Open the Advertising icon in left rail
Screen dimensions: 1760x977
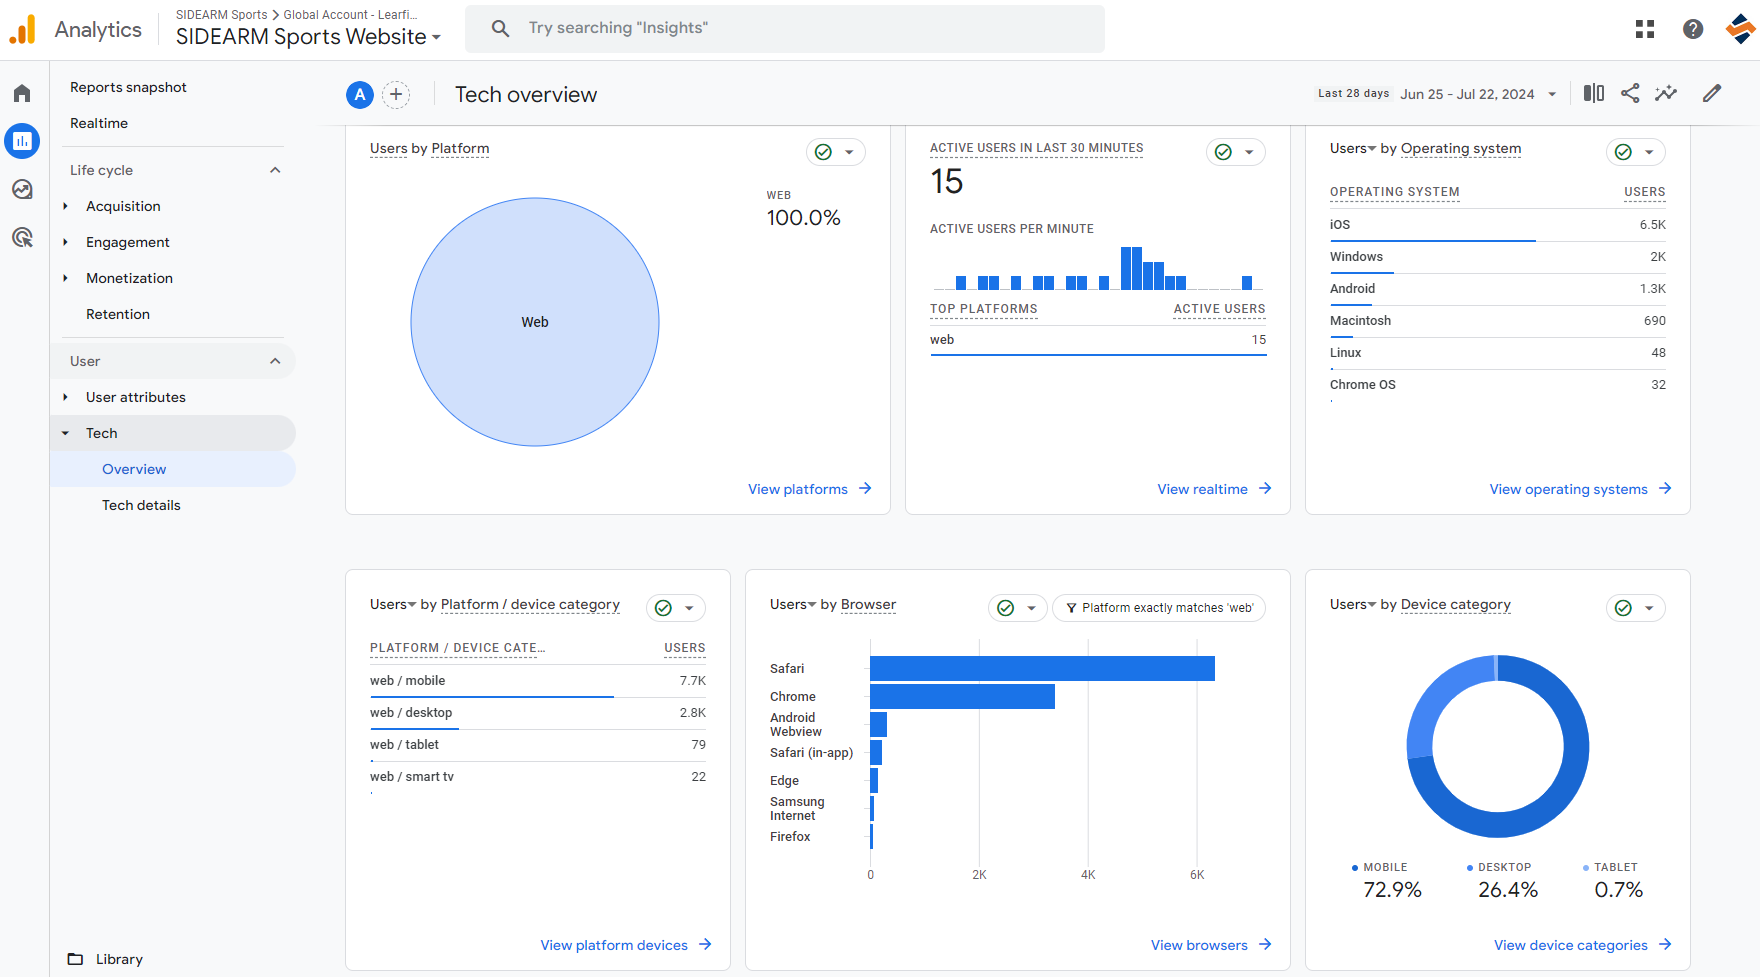[22, 237]
